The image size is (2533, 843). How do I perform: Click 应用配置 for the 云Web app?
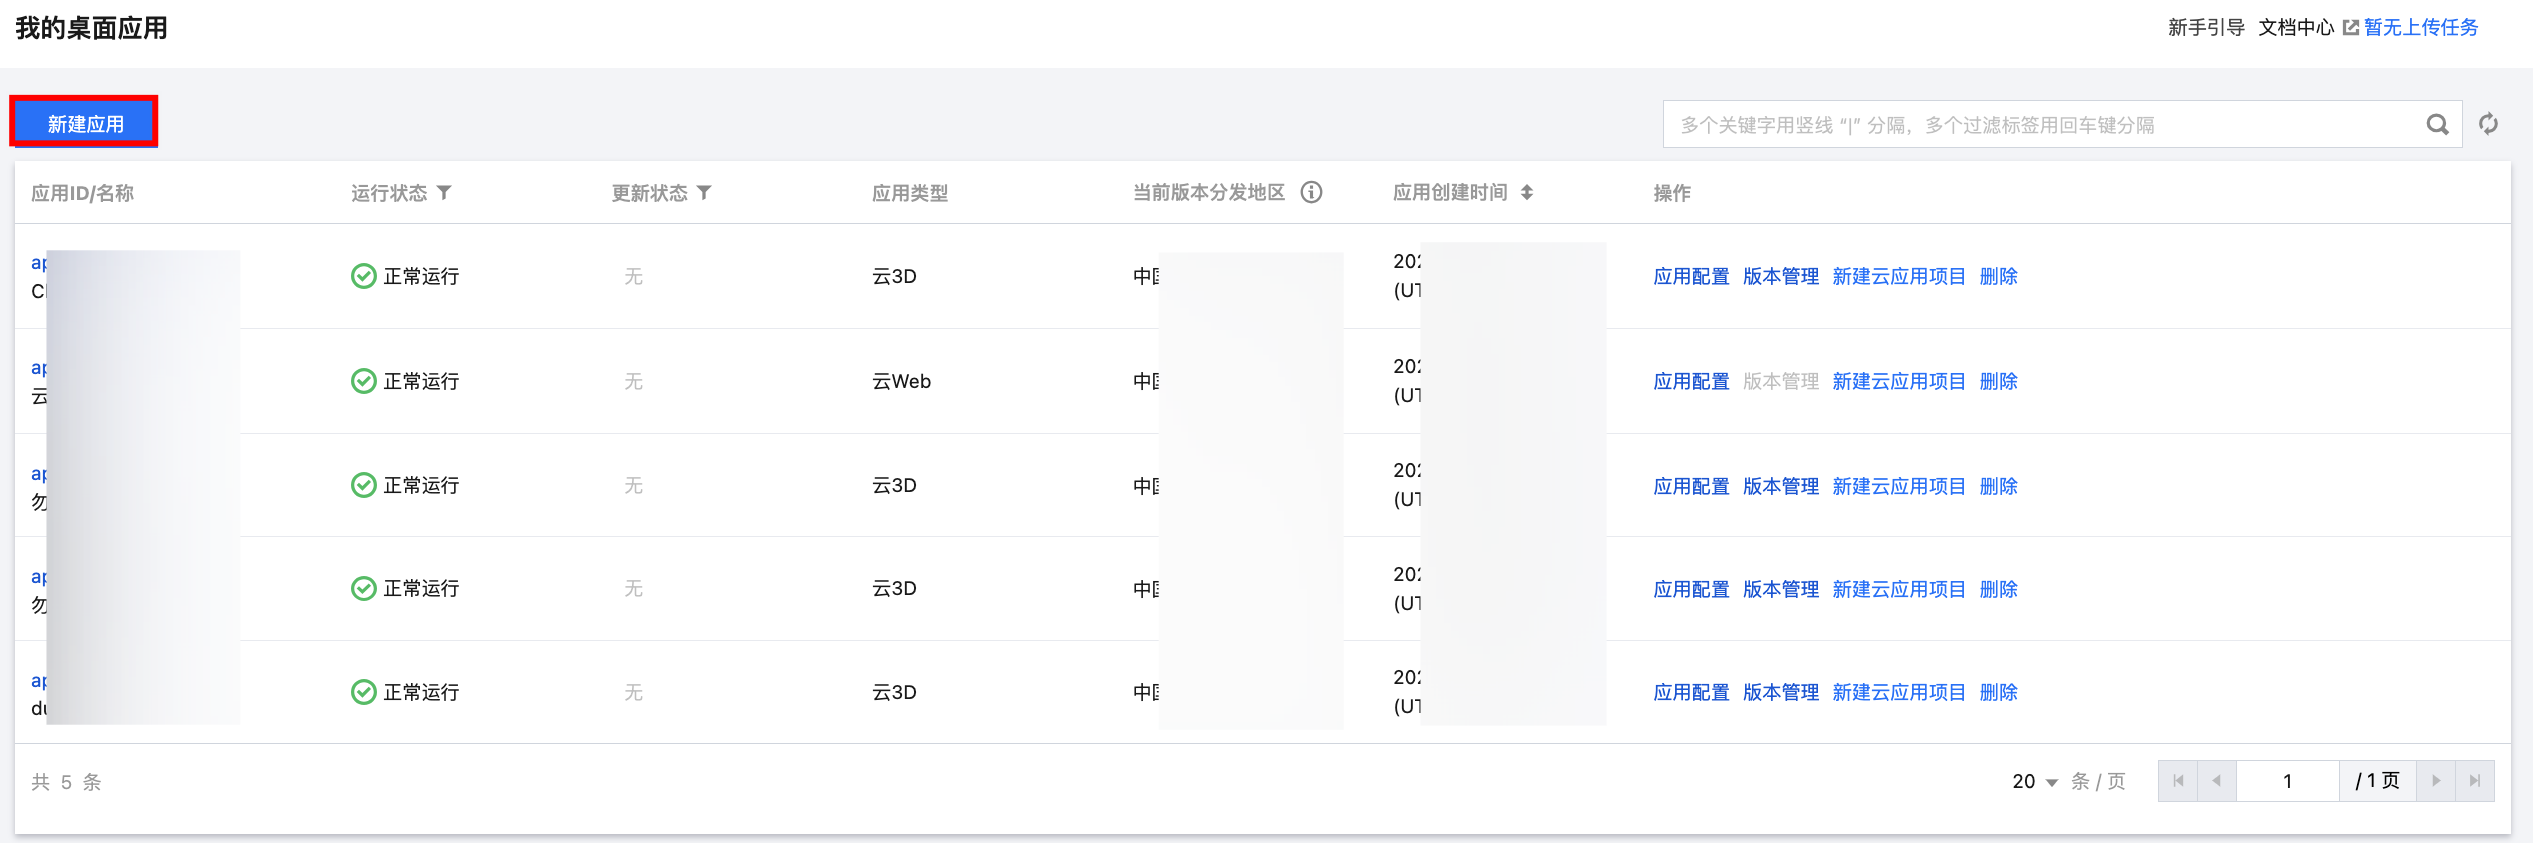point(1691,381)
